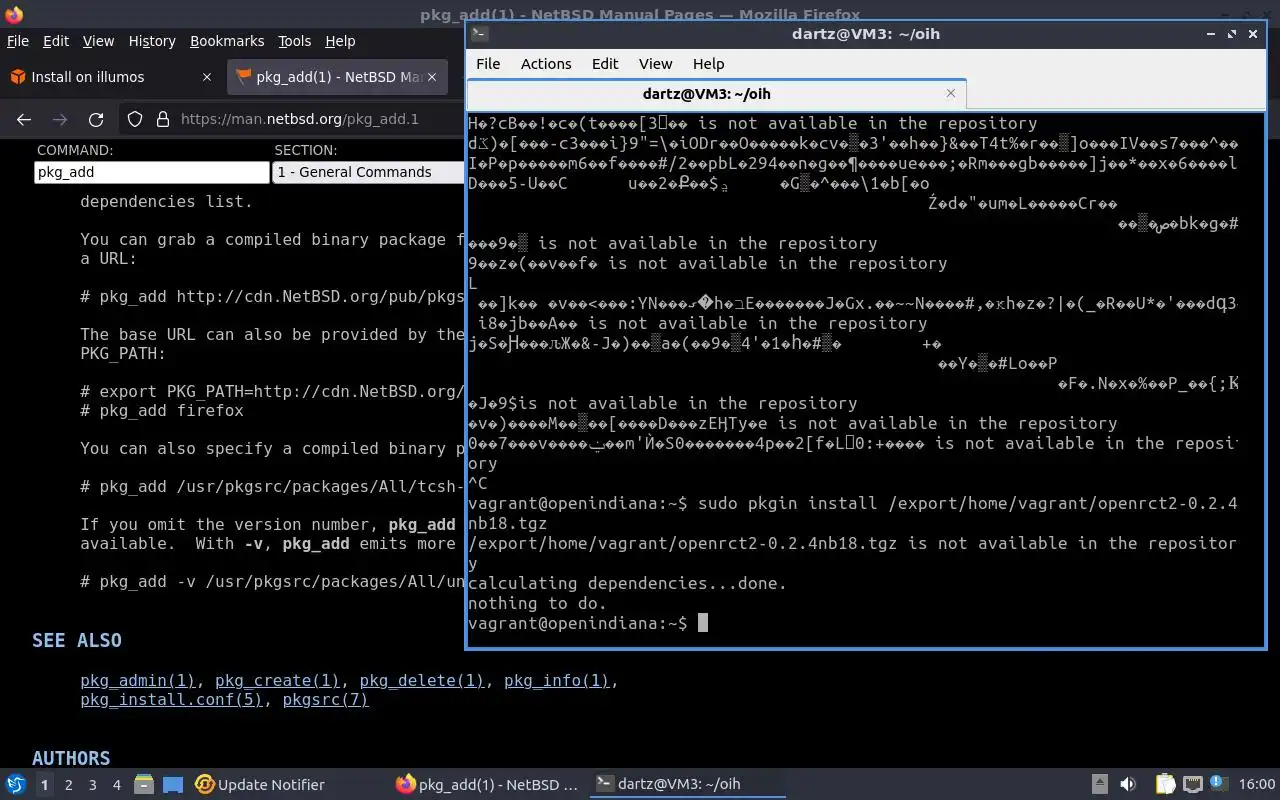Screen dimensions: 1280x800
Task: Open the pkg_install.conf(5) link
Action: click(x=172, y=700)
